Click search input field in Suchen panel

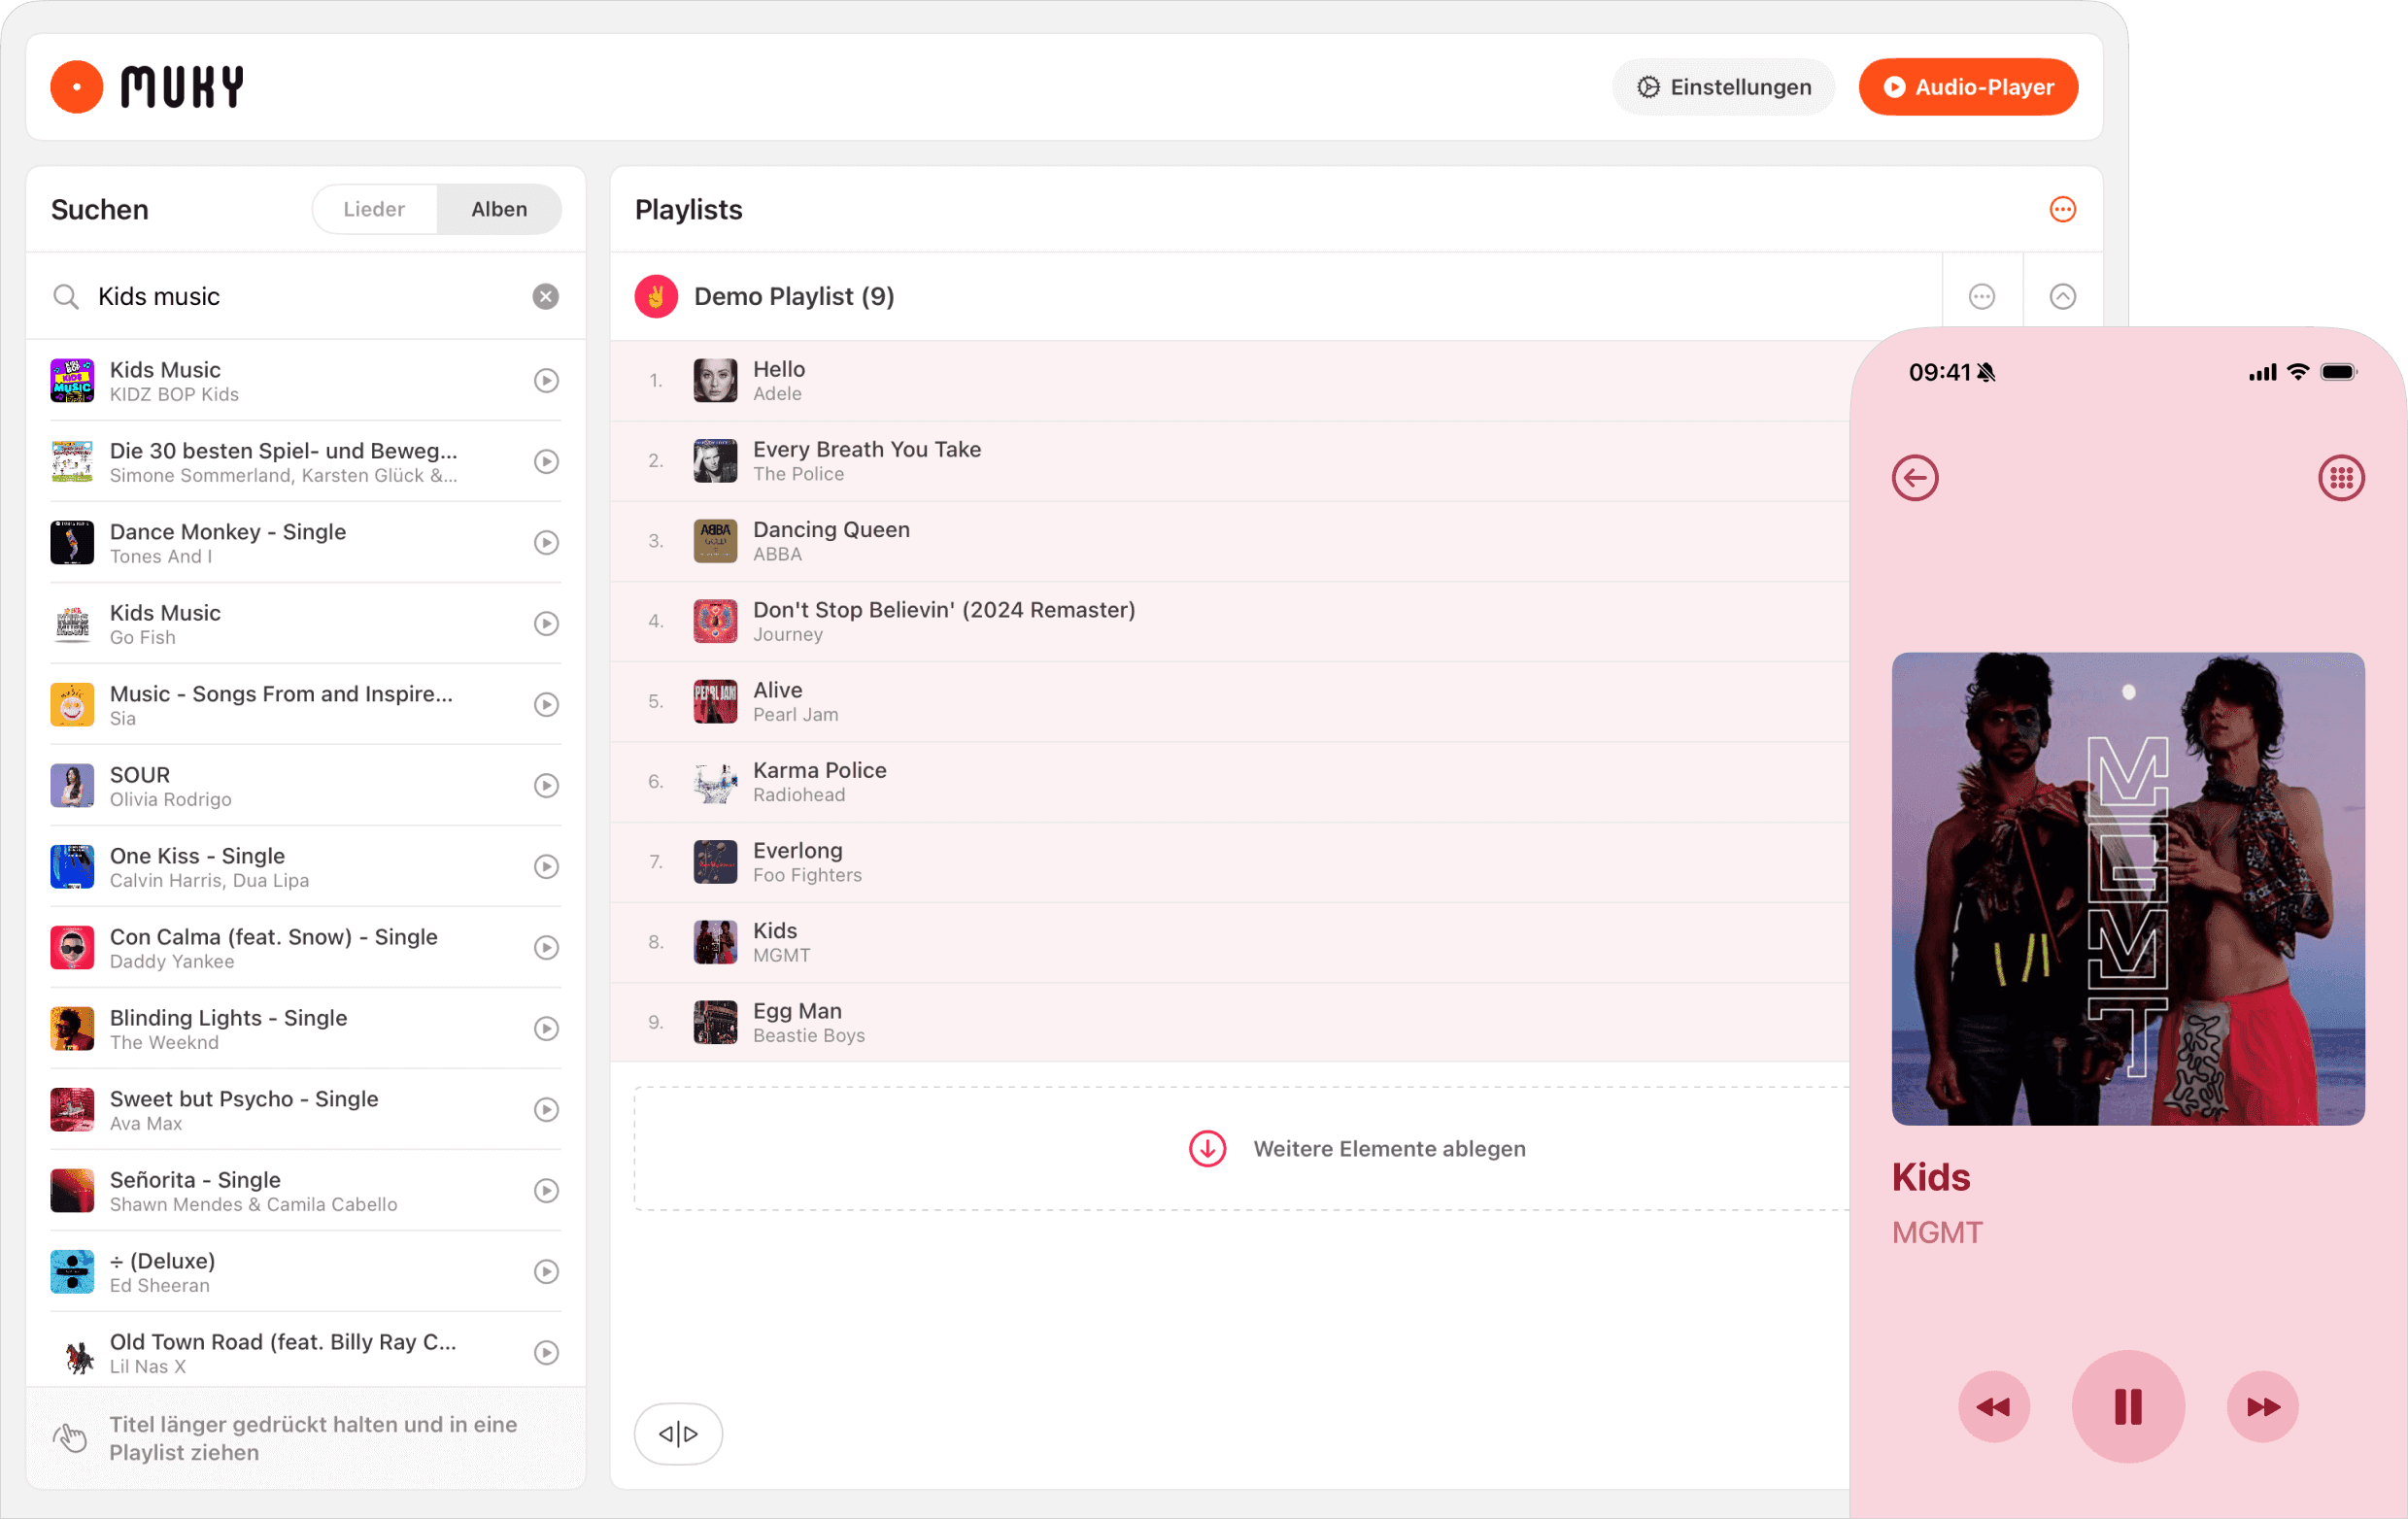point(306,294)
